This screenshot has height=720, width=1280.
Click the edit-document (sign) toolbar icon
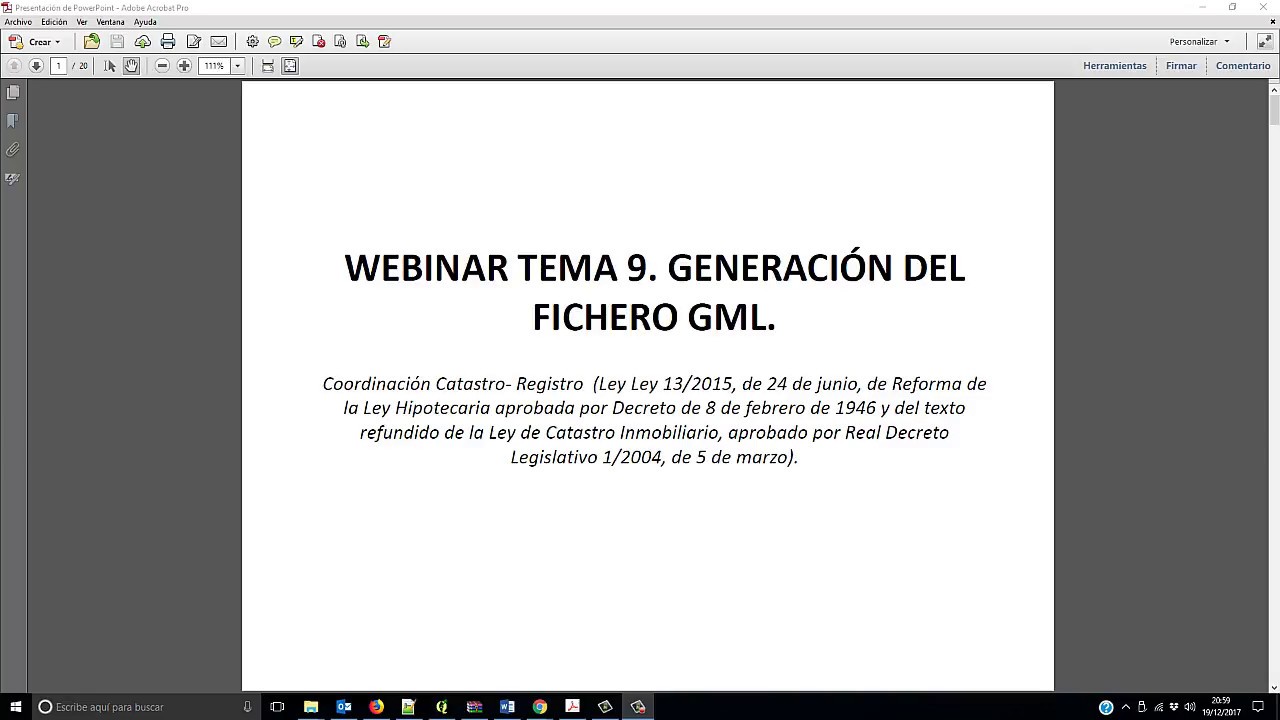[x=193, y=41]
